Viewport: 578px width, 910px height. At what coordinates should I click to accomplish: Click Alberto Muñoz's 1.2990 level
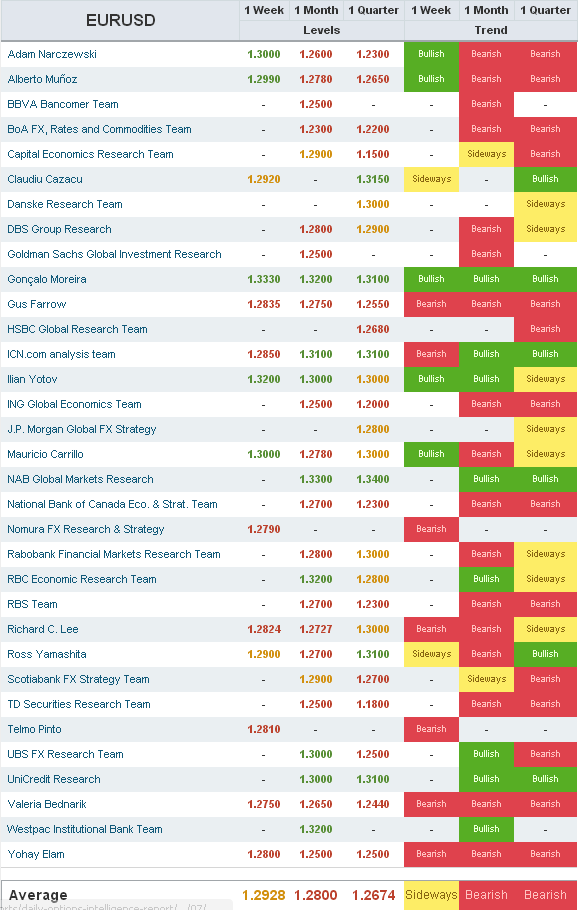pyautogui.click(x=264, y=79)
